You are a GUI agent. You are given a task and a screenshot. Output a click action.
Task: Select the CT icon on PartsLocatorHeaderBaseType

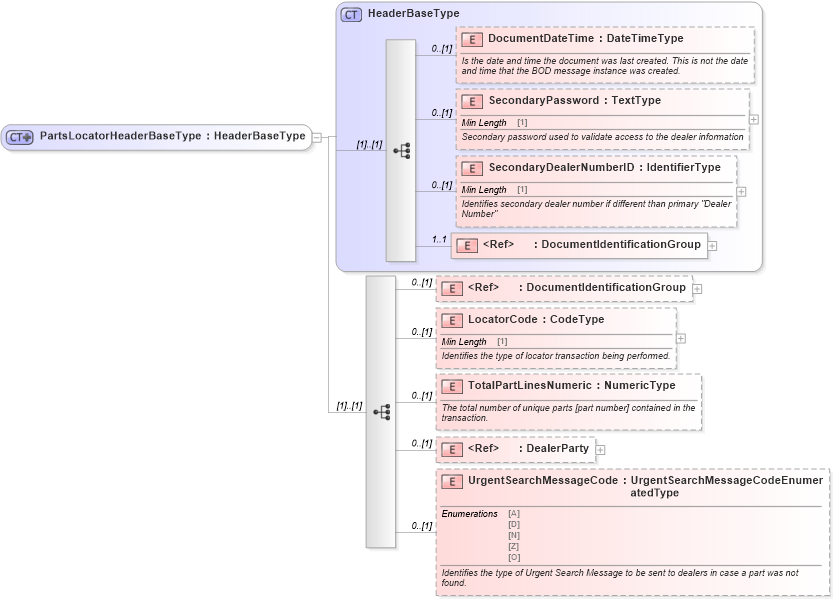19,136
